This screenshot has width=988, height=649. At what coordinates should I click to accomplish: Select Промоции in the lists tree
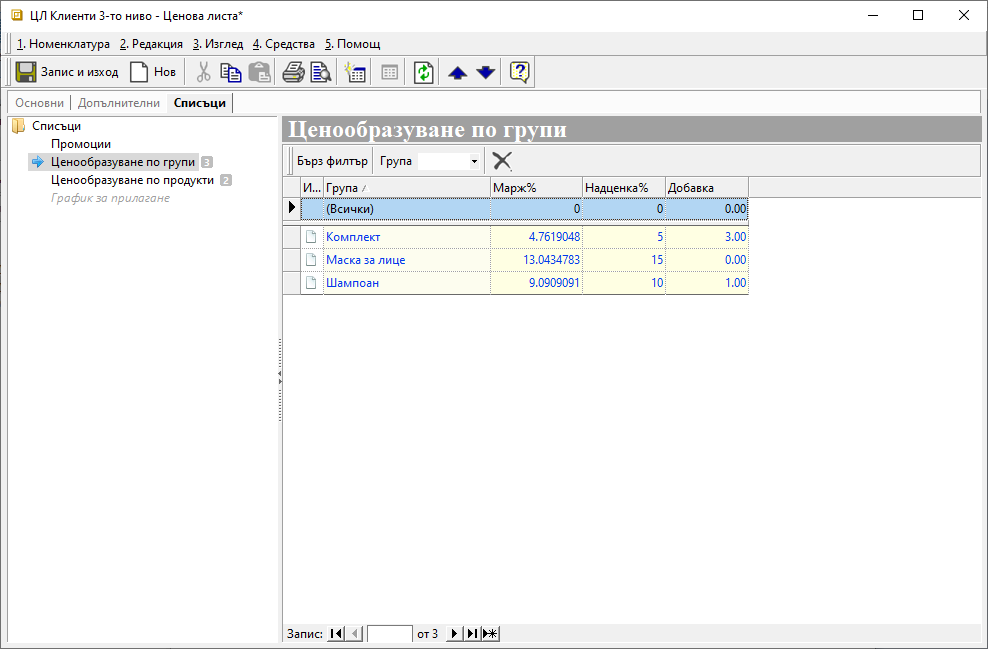[x=81, y=144]
